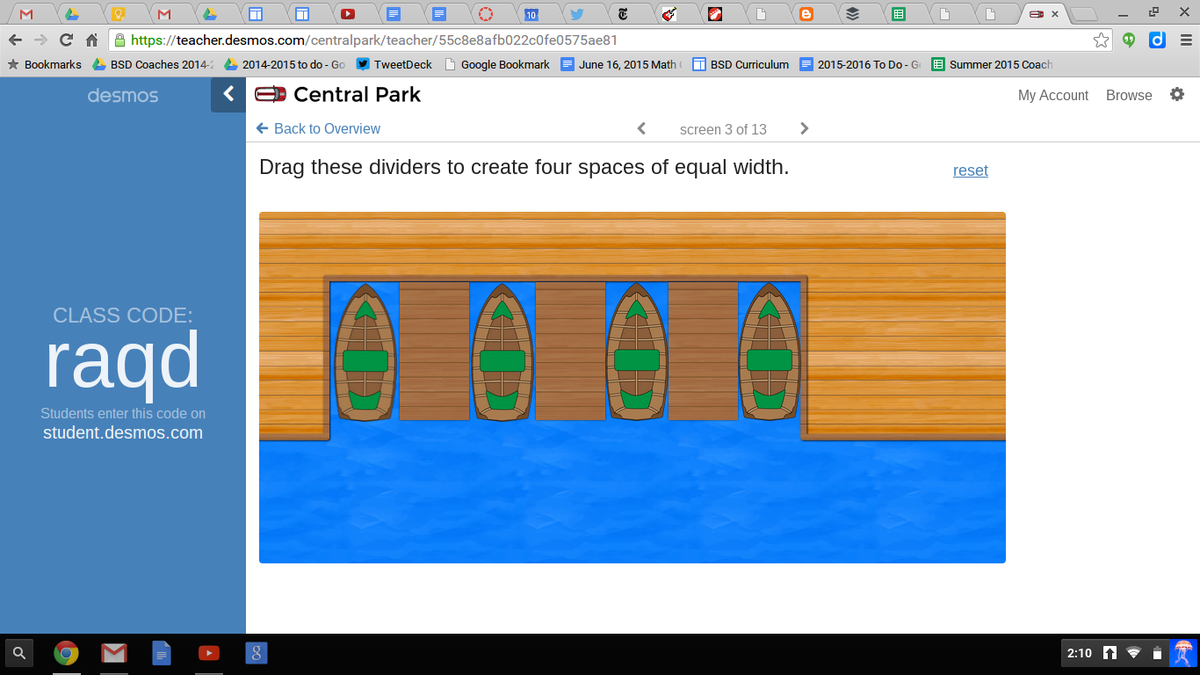This screenshot has width=1200, height=675.
Task: Open the Google Bookmark bookmark
Action: click(497, 64)
